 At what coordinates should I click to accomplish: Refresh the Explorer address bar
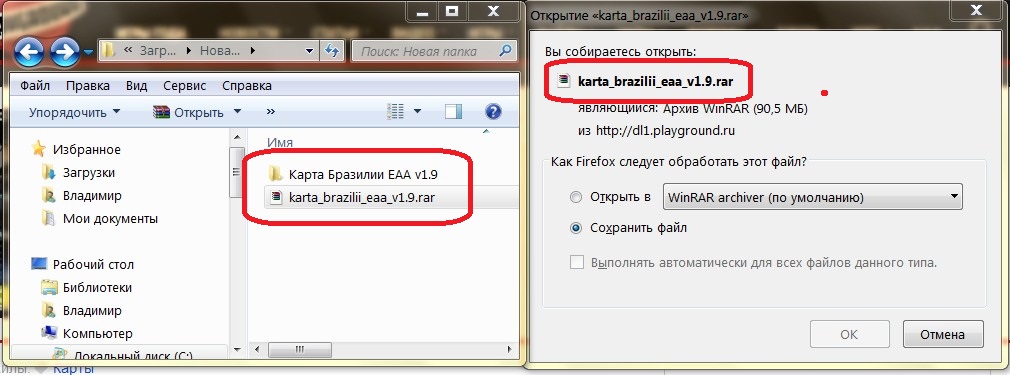click(332, 50)
